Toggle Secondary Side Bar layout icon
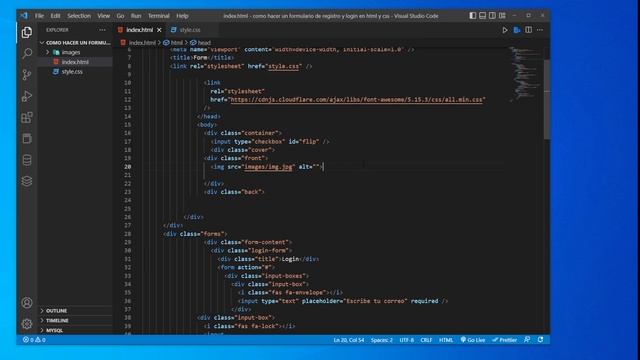This screenshot has width=640, height=360. click(x=492, y=16)
